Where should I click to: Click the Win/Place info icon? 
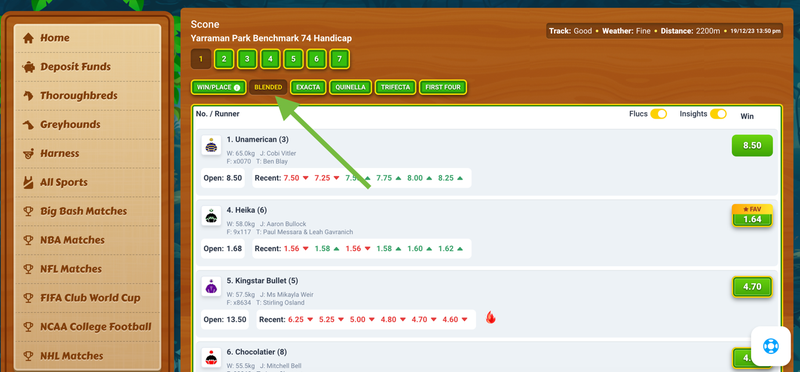pos(237,88)
